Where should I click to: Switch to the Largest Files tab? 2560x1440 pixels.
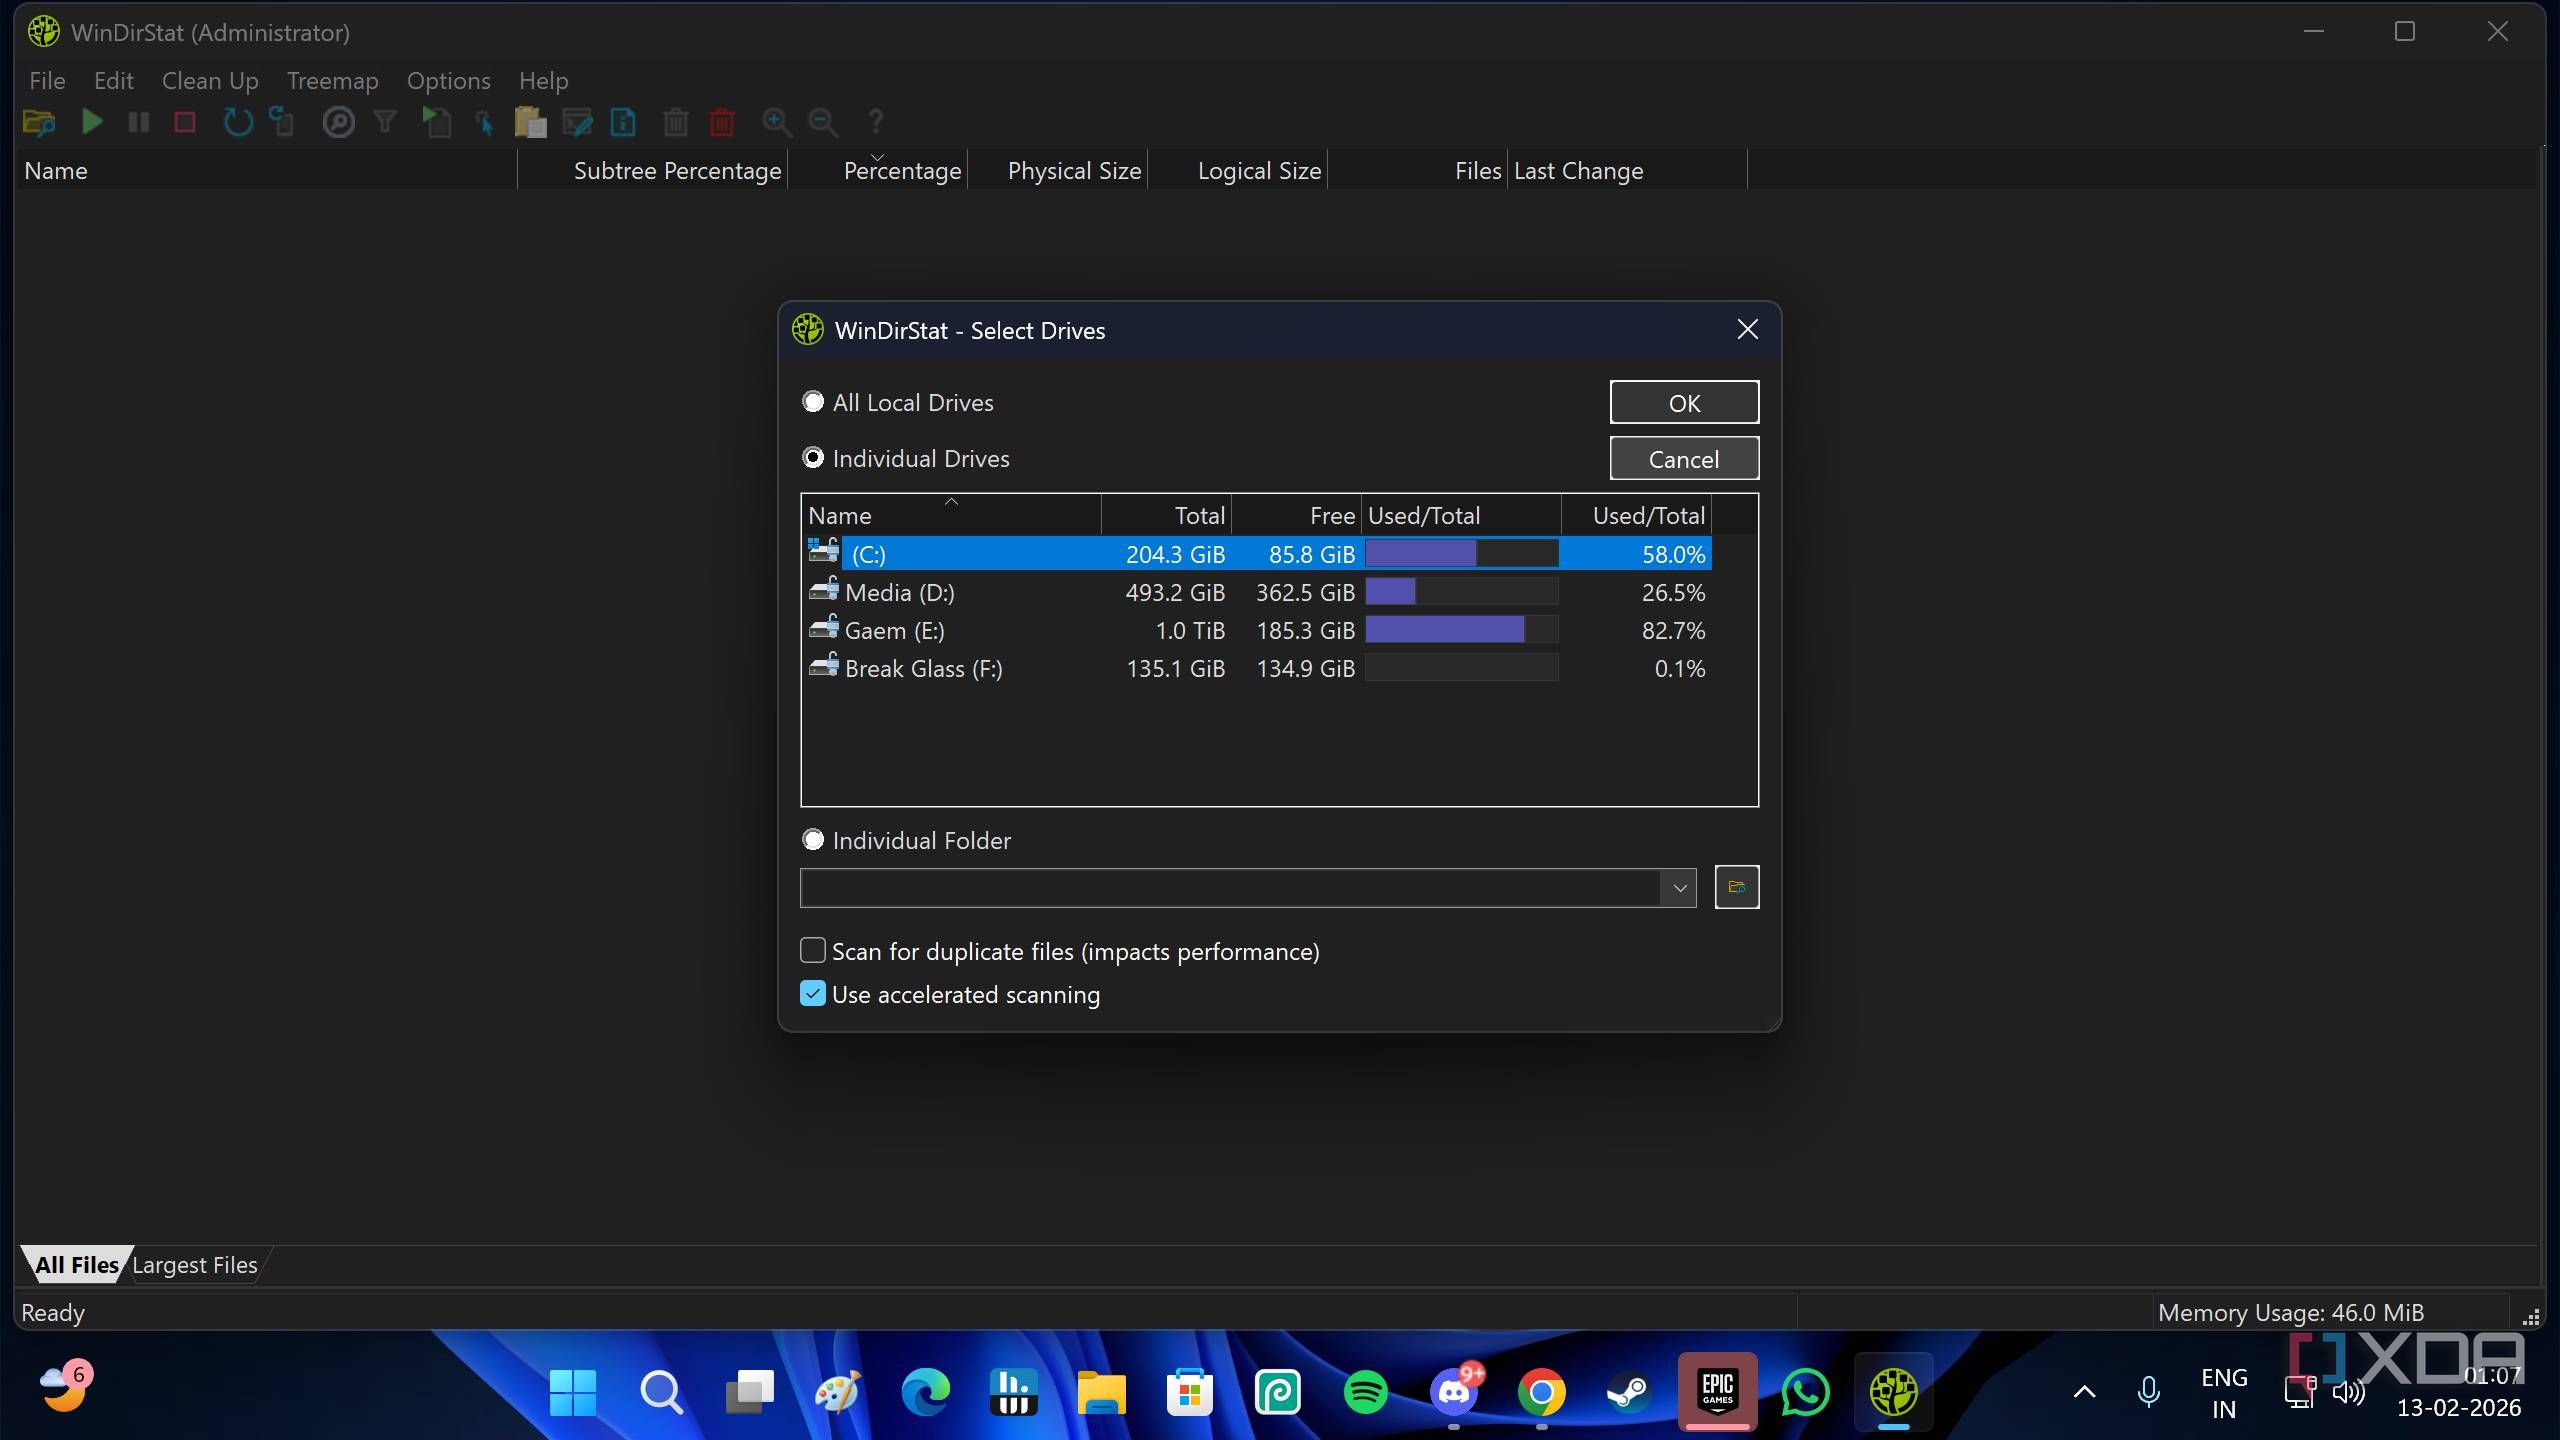click(195, 1265)
